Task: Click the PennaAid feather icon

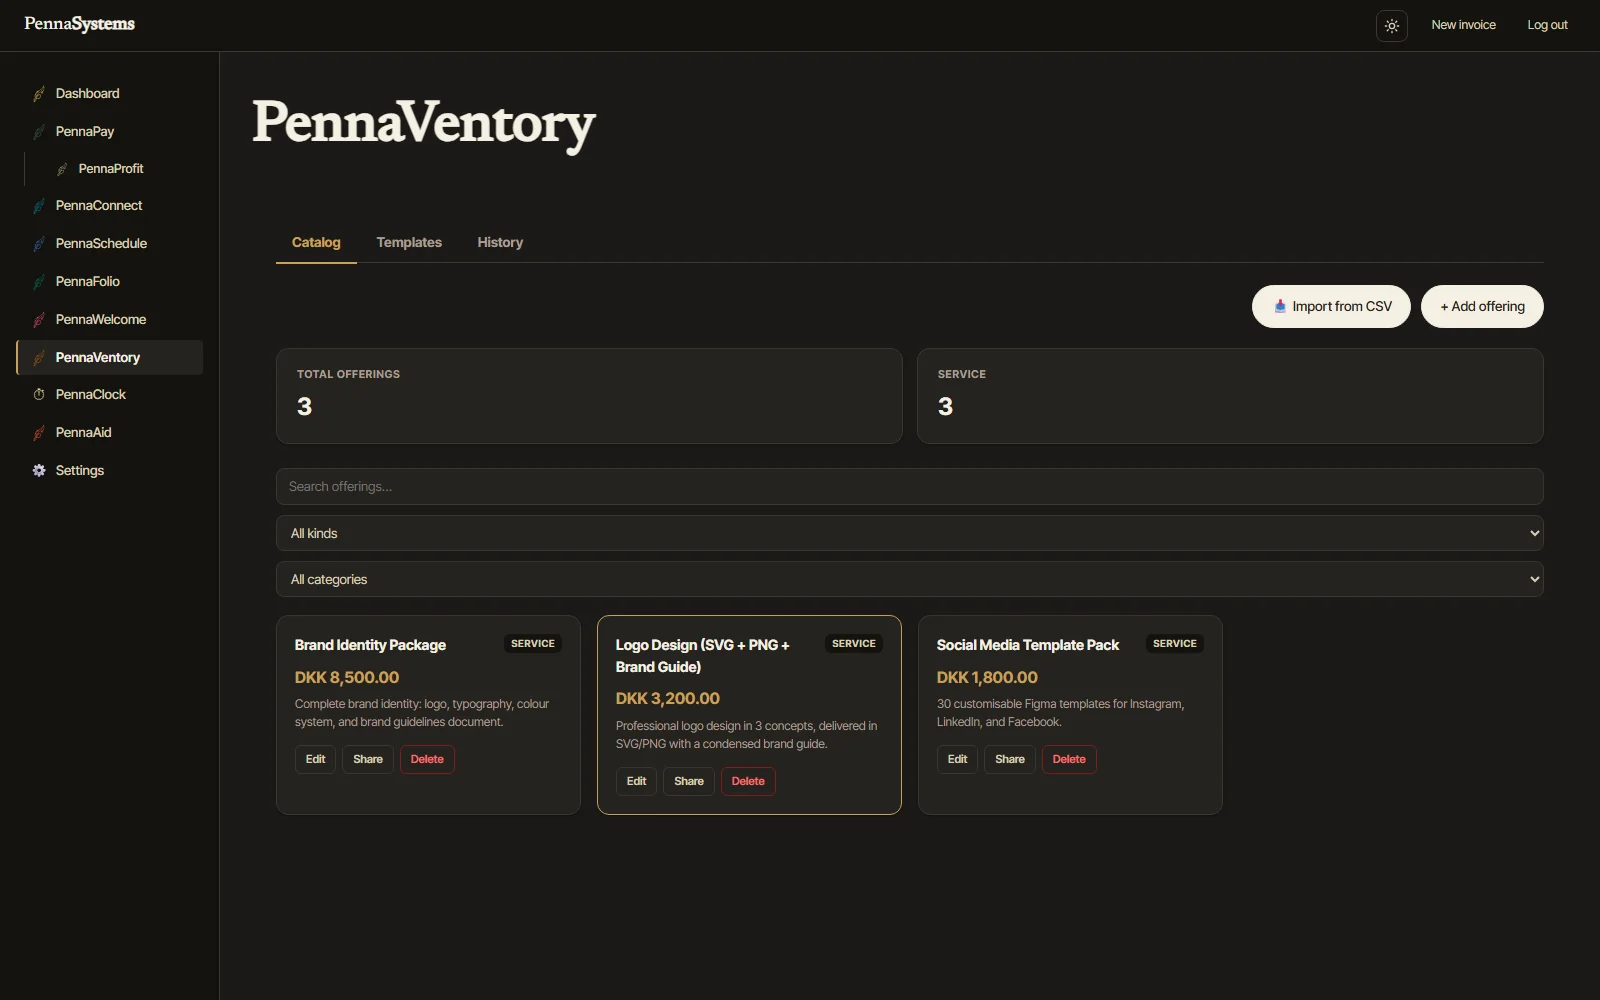Action: pyautogui.click(x=39, y=433)
